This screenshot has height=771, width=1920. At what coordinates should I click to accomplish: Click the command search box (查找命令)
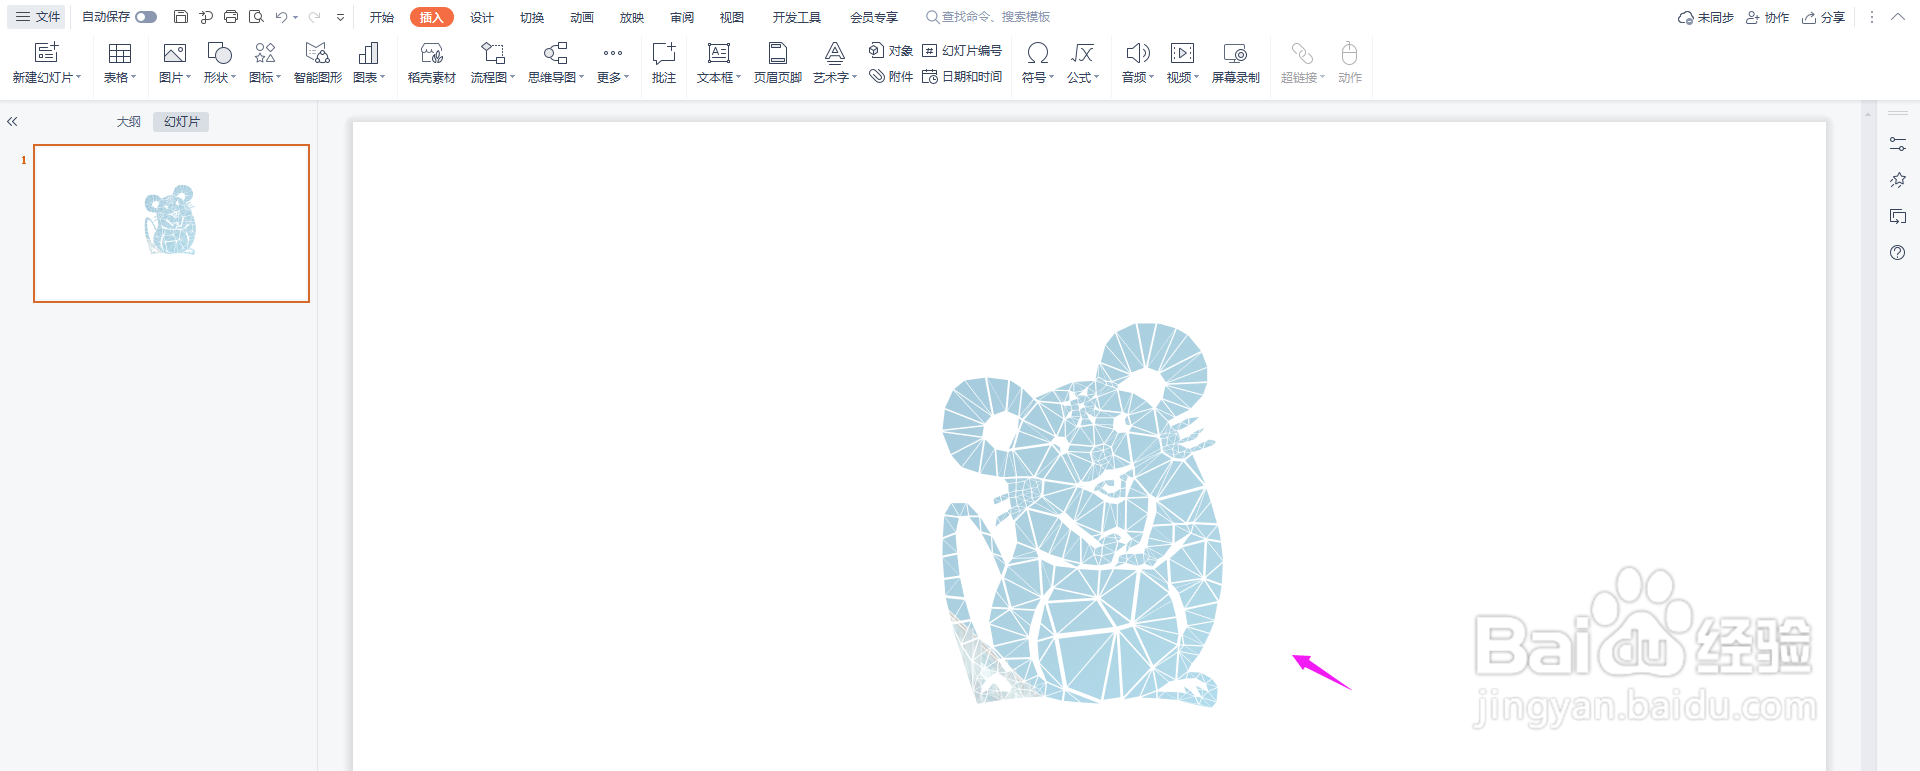(x=989, y=17)
